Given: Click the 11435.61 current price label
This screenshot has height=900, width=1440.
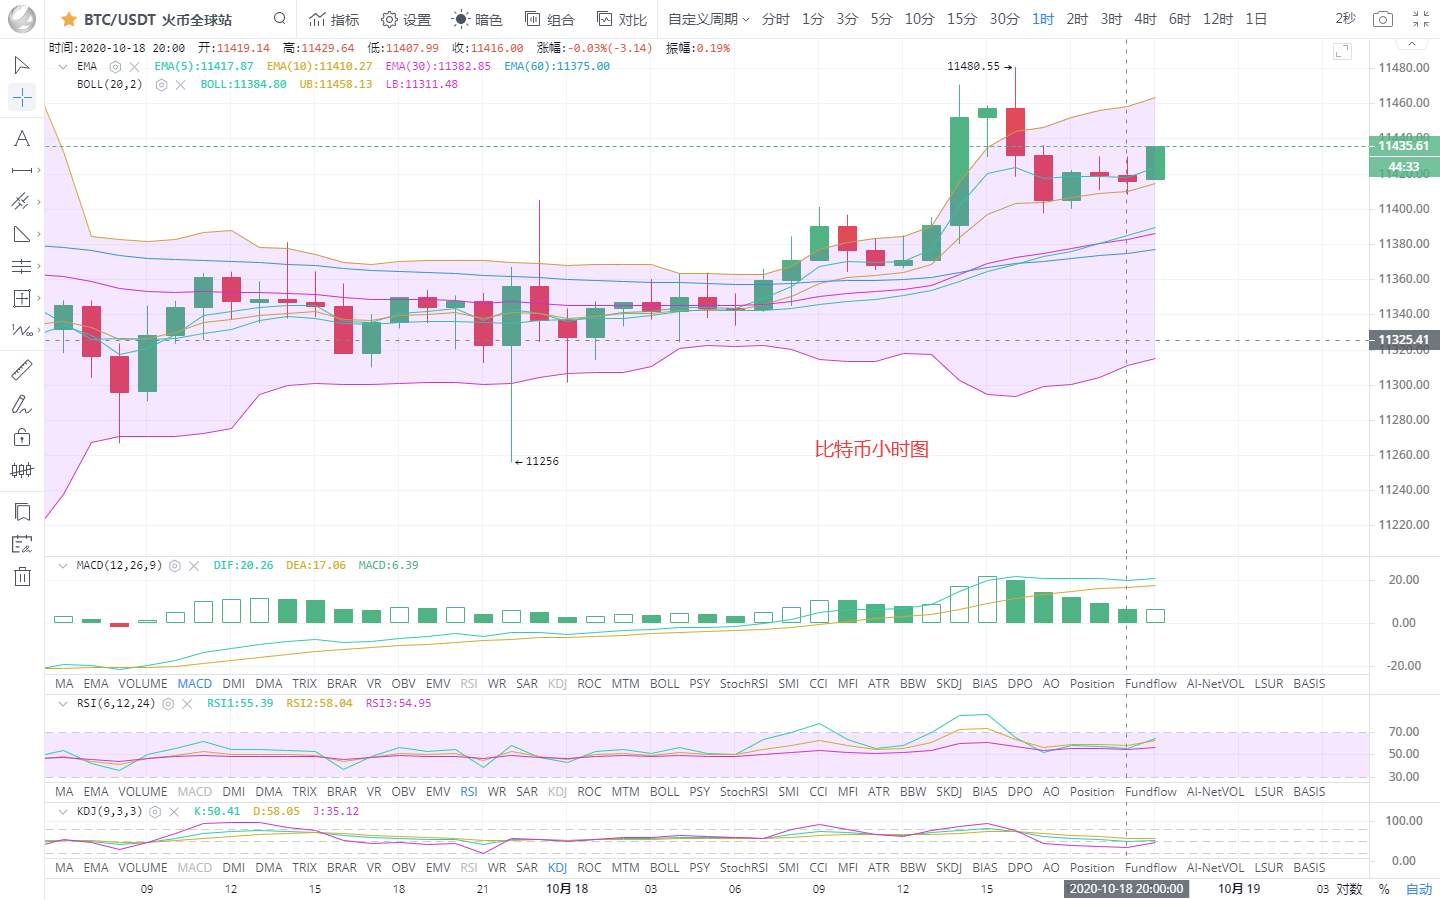Looking at the screenshot, I should pos(1403,146).
